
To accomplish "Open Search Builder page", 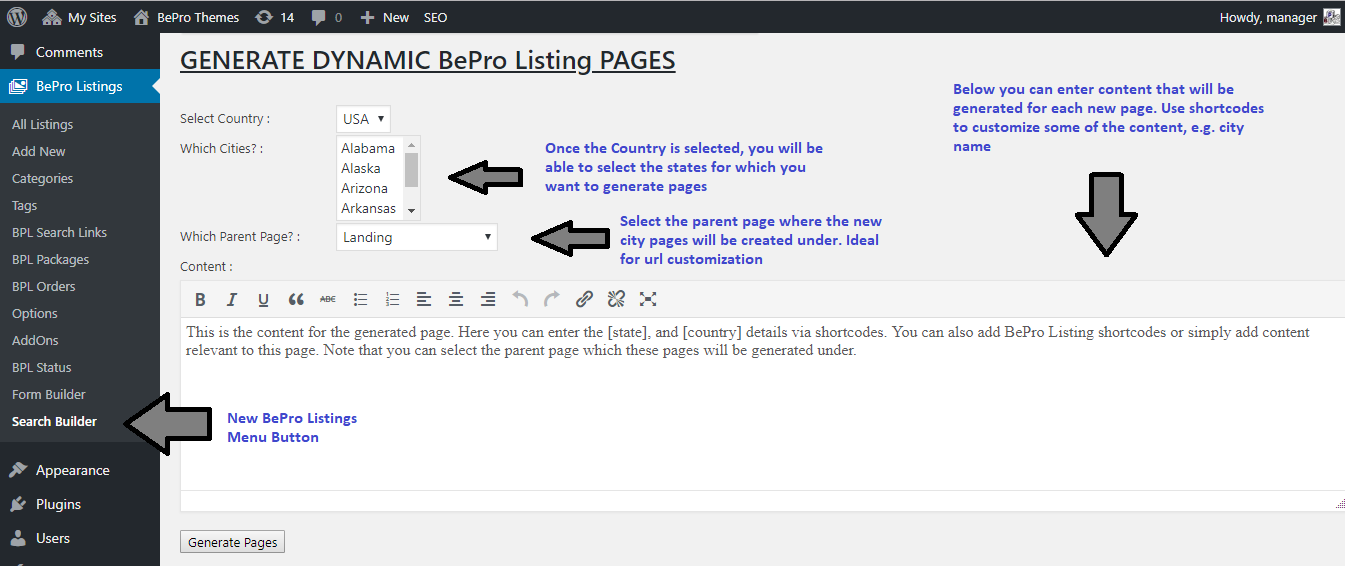I will [54, 421].
